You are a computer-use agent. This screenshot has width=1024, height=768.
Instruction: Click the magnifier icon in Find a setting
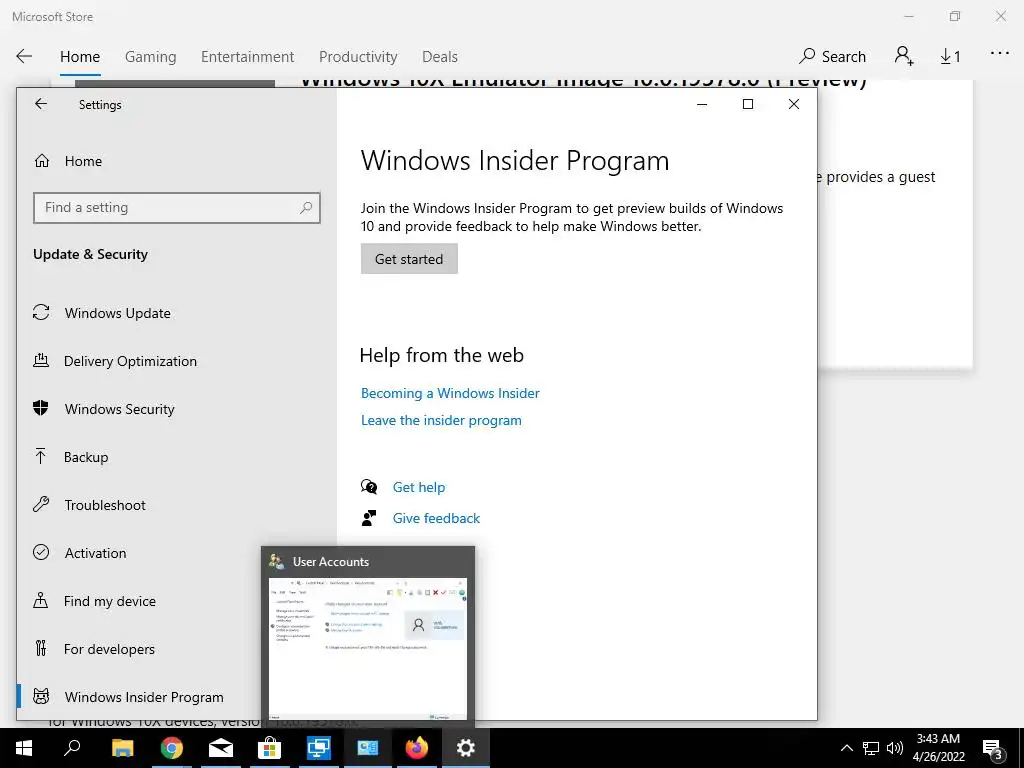tap(306, 208)
